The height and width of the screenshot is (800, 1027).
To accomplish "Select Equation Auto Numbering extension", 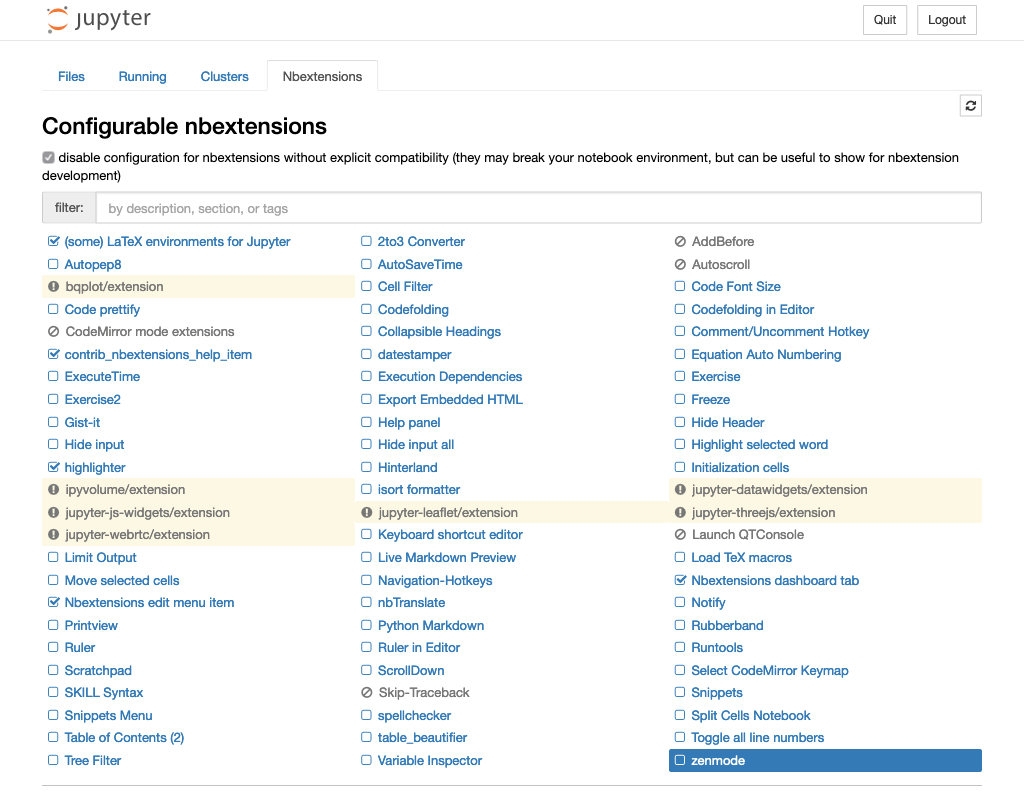I will pos(766,354).
